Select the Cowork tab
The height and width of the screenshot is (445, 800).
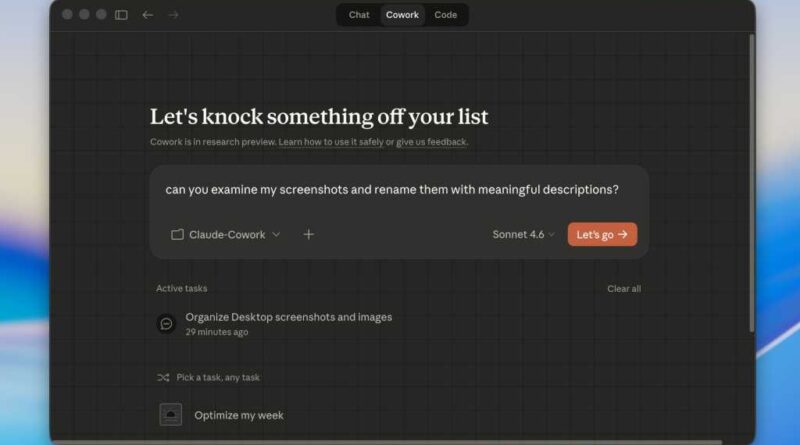(402, 15)
